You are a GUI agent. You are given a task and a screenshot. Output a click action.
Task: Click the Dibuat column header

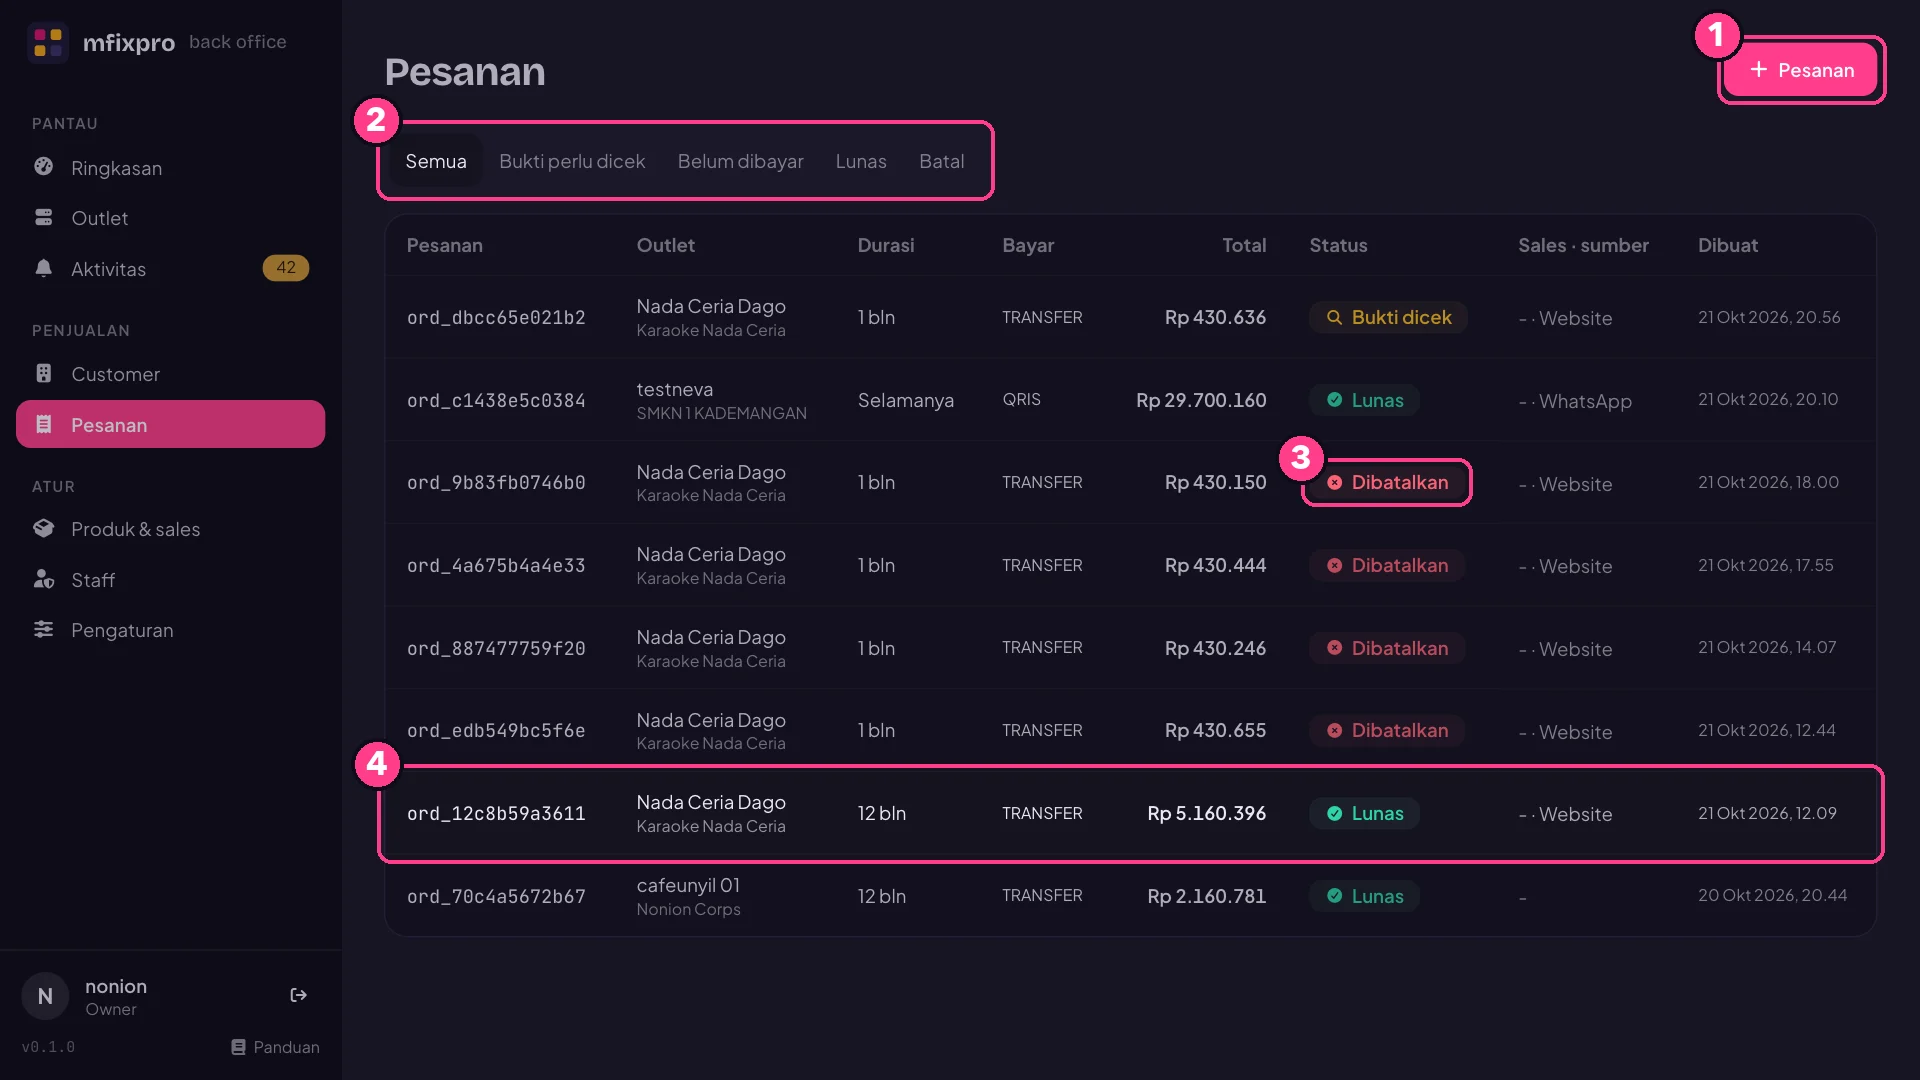(x=1727, y=245)
